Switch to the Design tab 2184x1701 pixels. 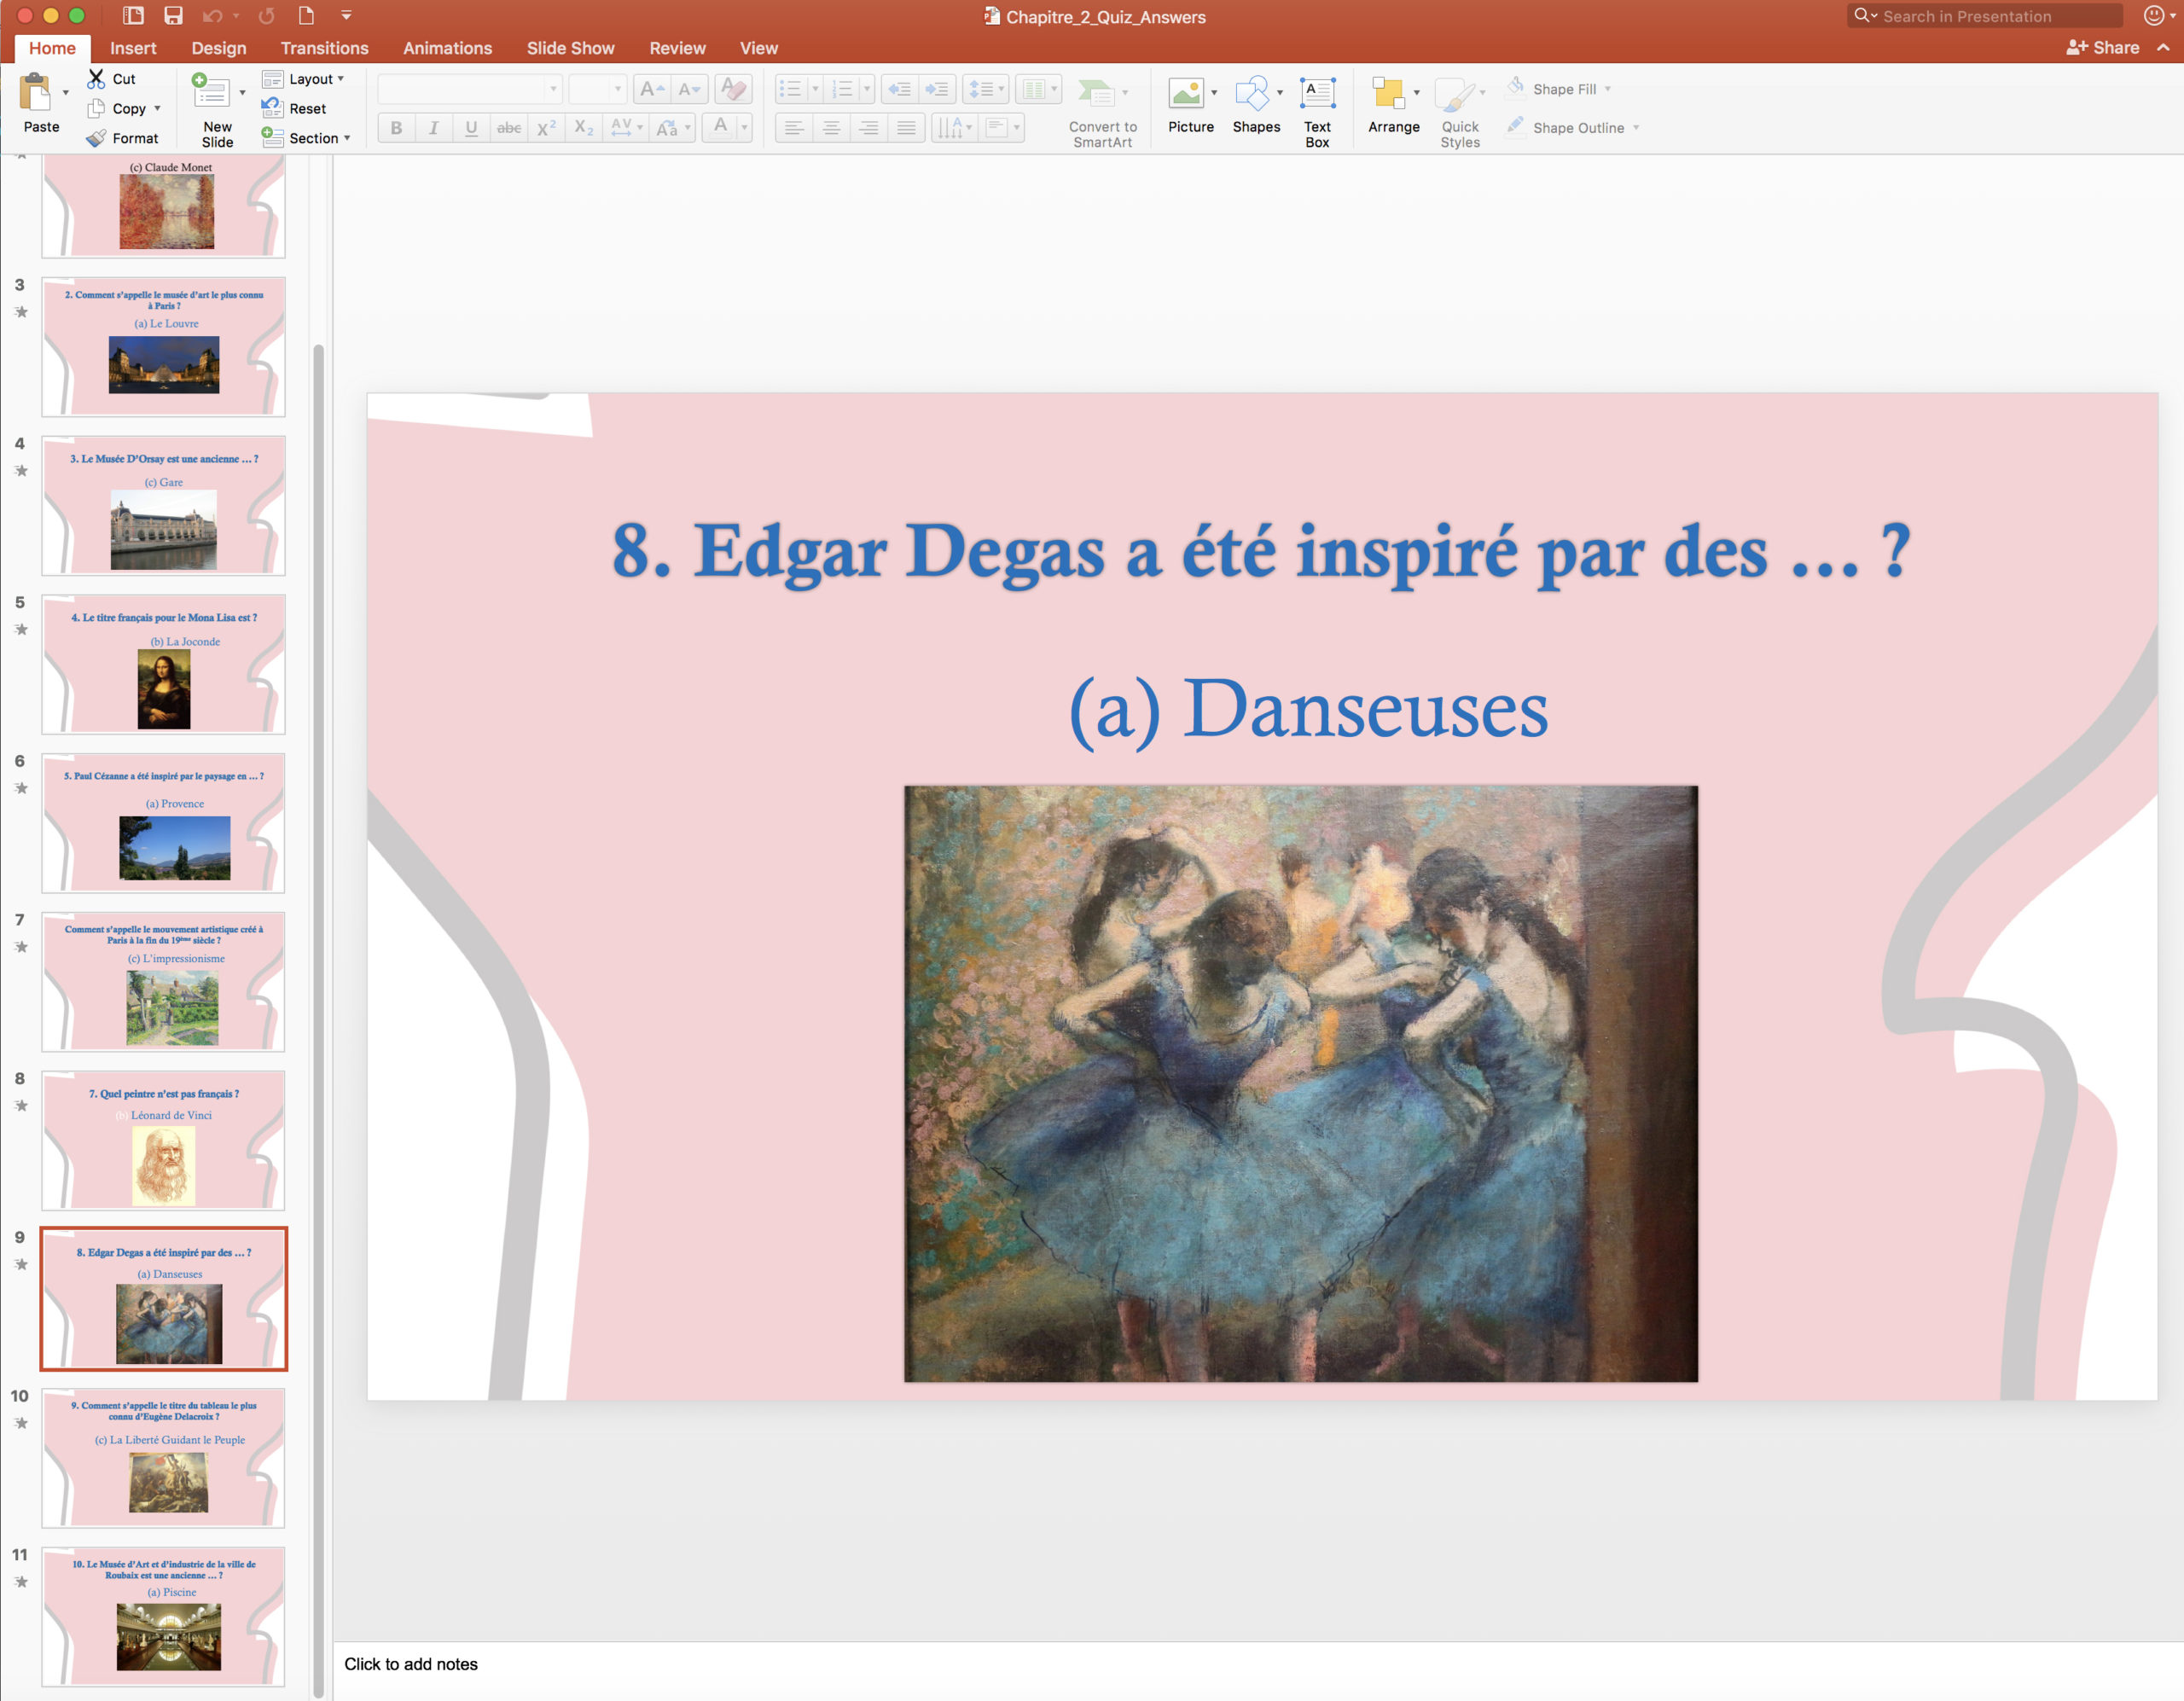219,48
